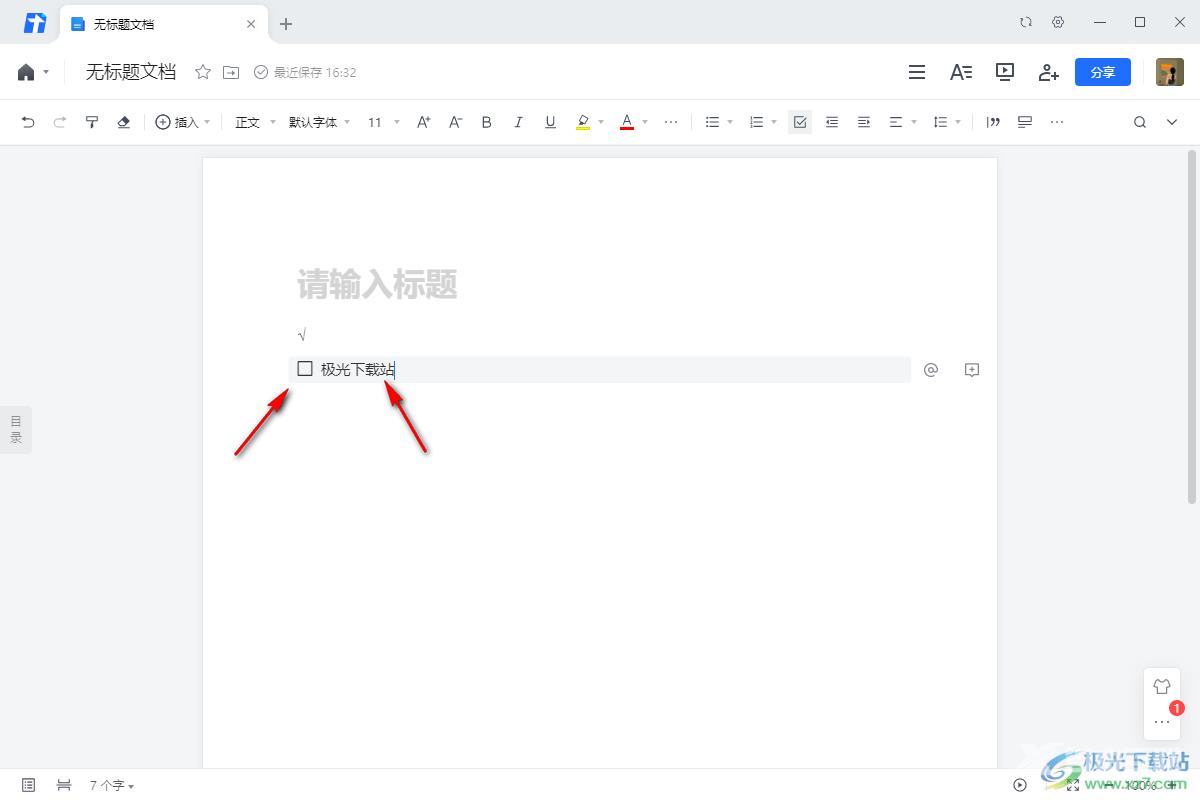
Task: Apply yellow highlight color
Action: click(583, 122)
